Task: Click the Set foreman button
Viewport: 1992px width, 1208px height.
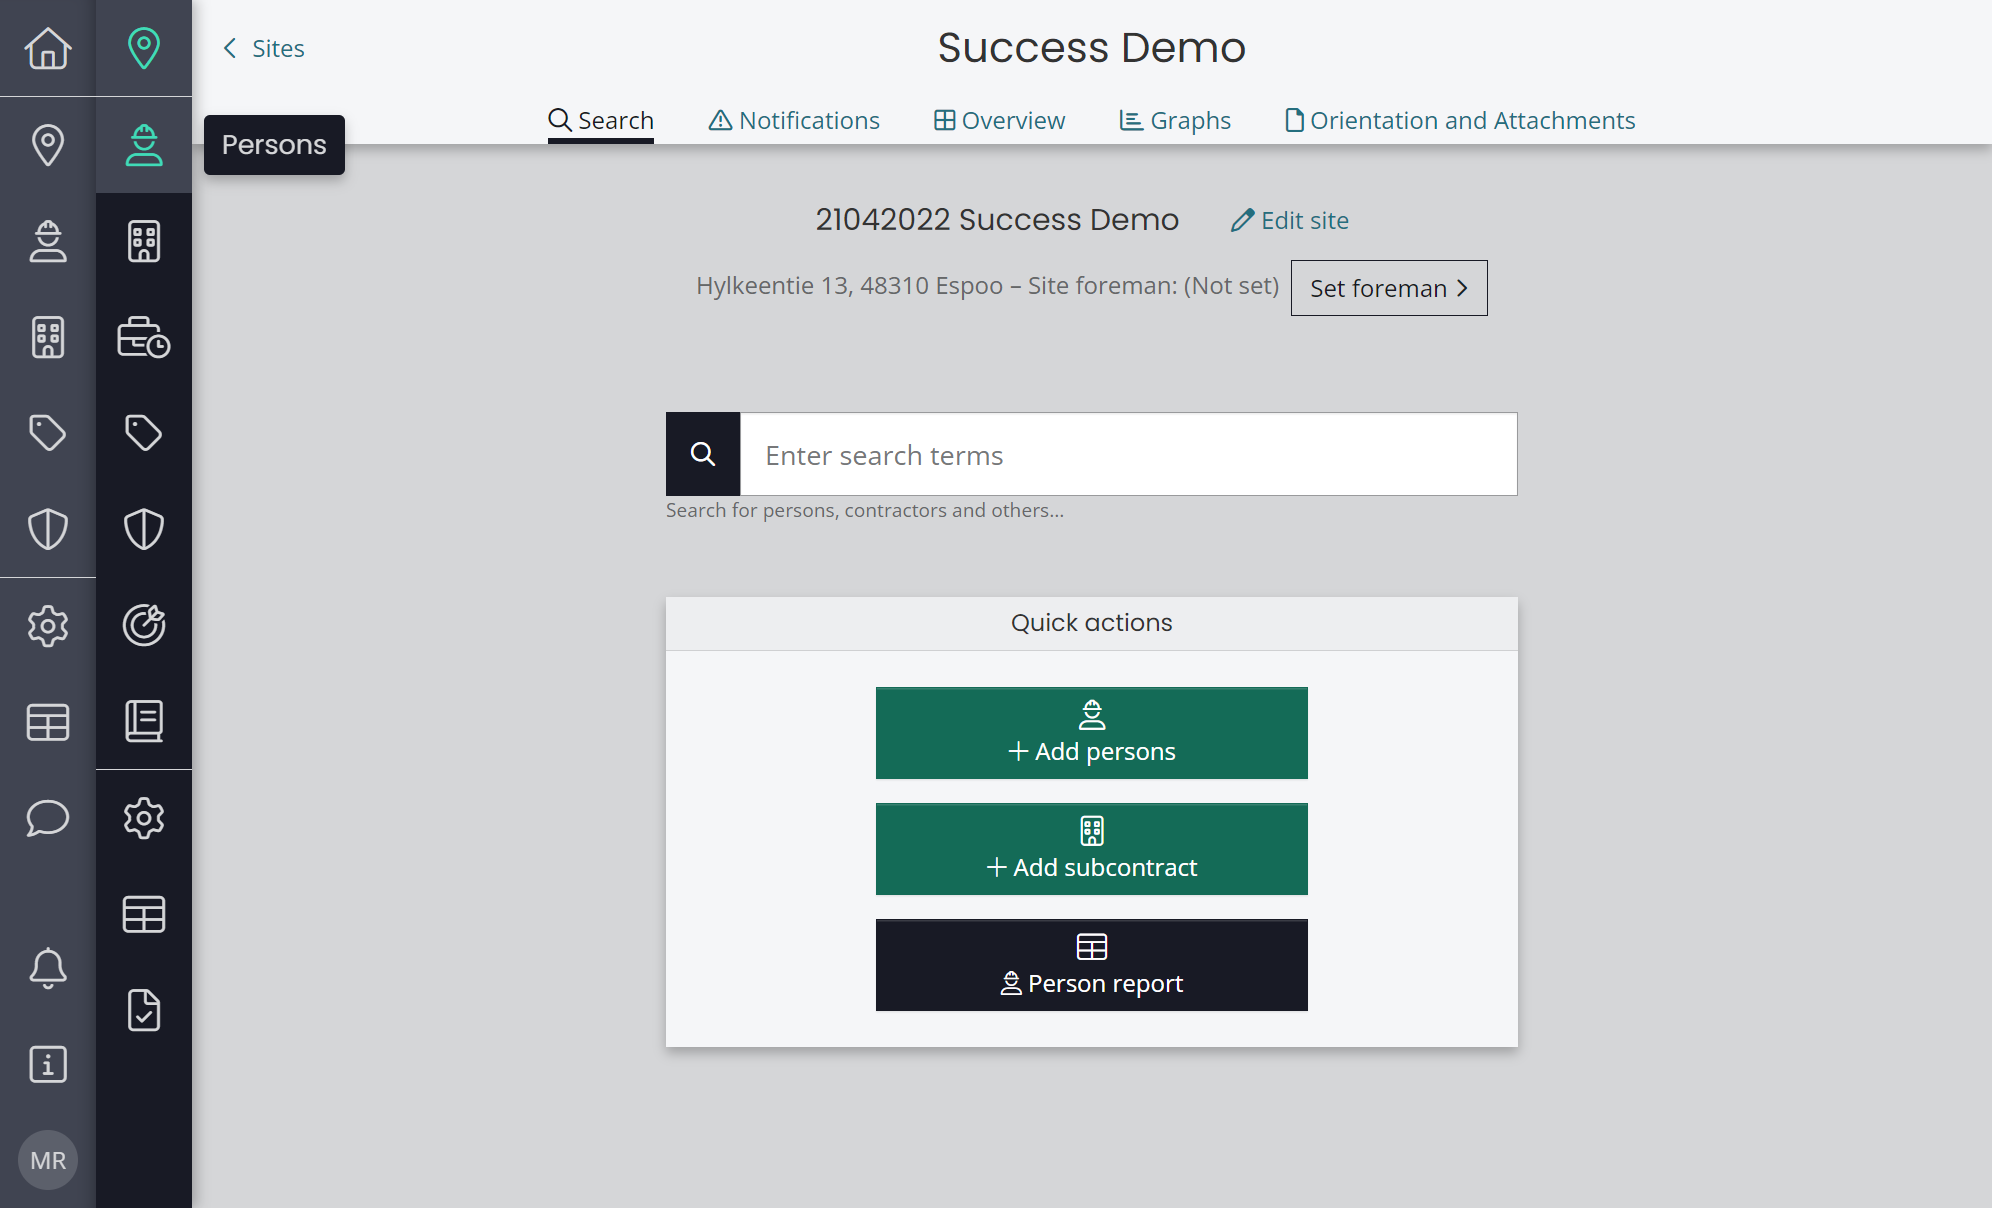Action: pyautogui.click(x=1389, y=288)
